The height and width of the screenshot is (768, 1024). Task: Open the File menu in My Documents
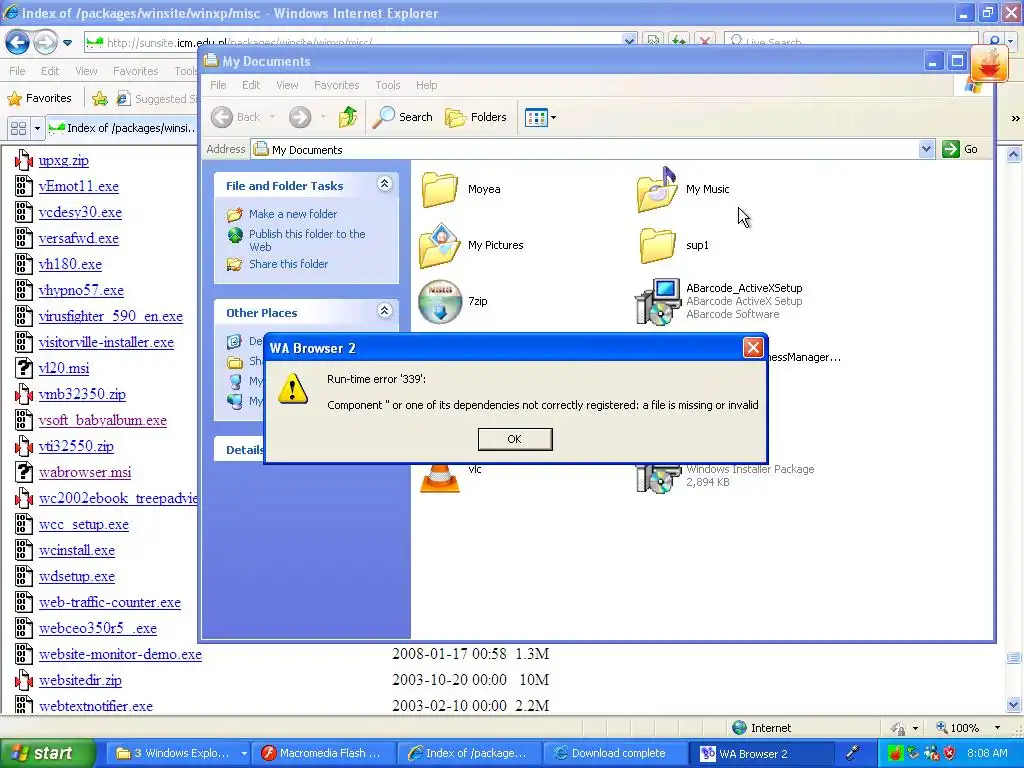point(218,85)
